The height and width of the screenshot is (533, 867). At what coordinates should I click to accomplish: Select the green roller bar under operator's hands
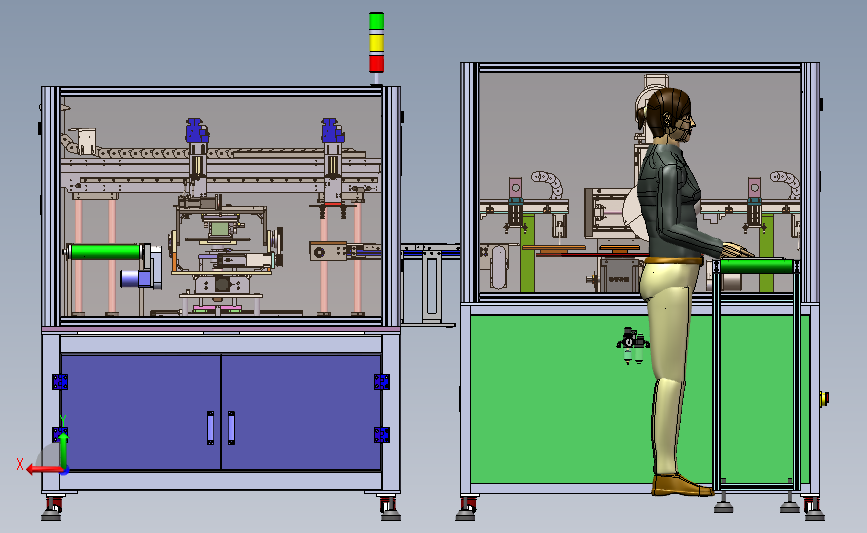(x=756, y=266)
